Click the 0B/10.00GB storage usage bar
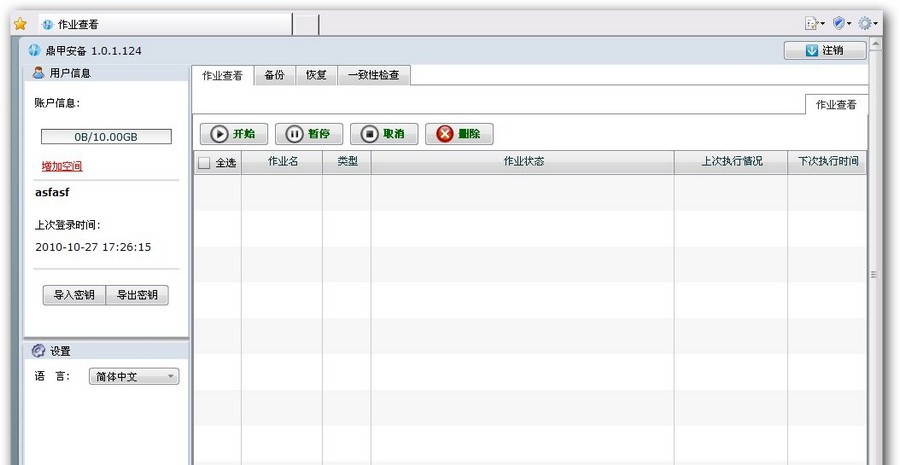Viewport: 900px width, 465px height. click(106, 137)
